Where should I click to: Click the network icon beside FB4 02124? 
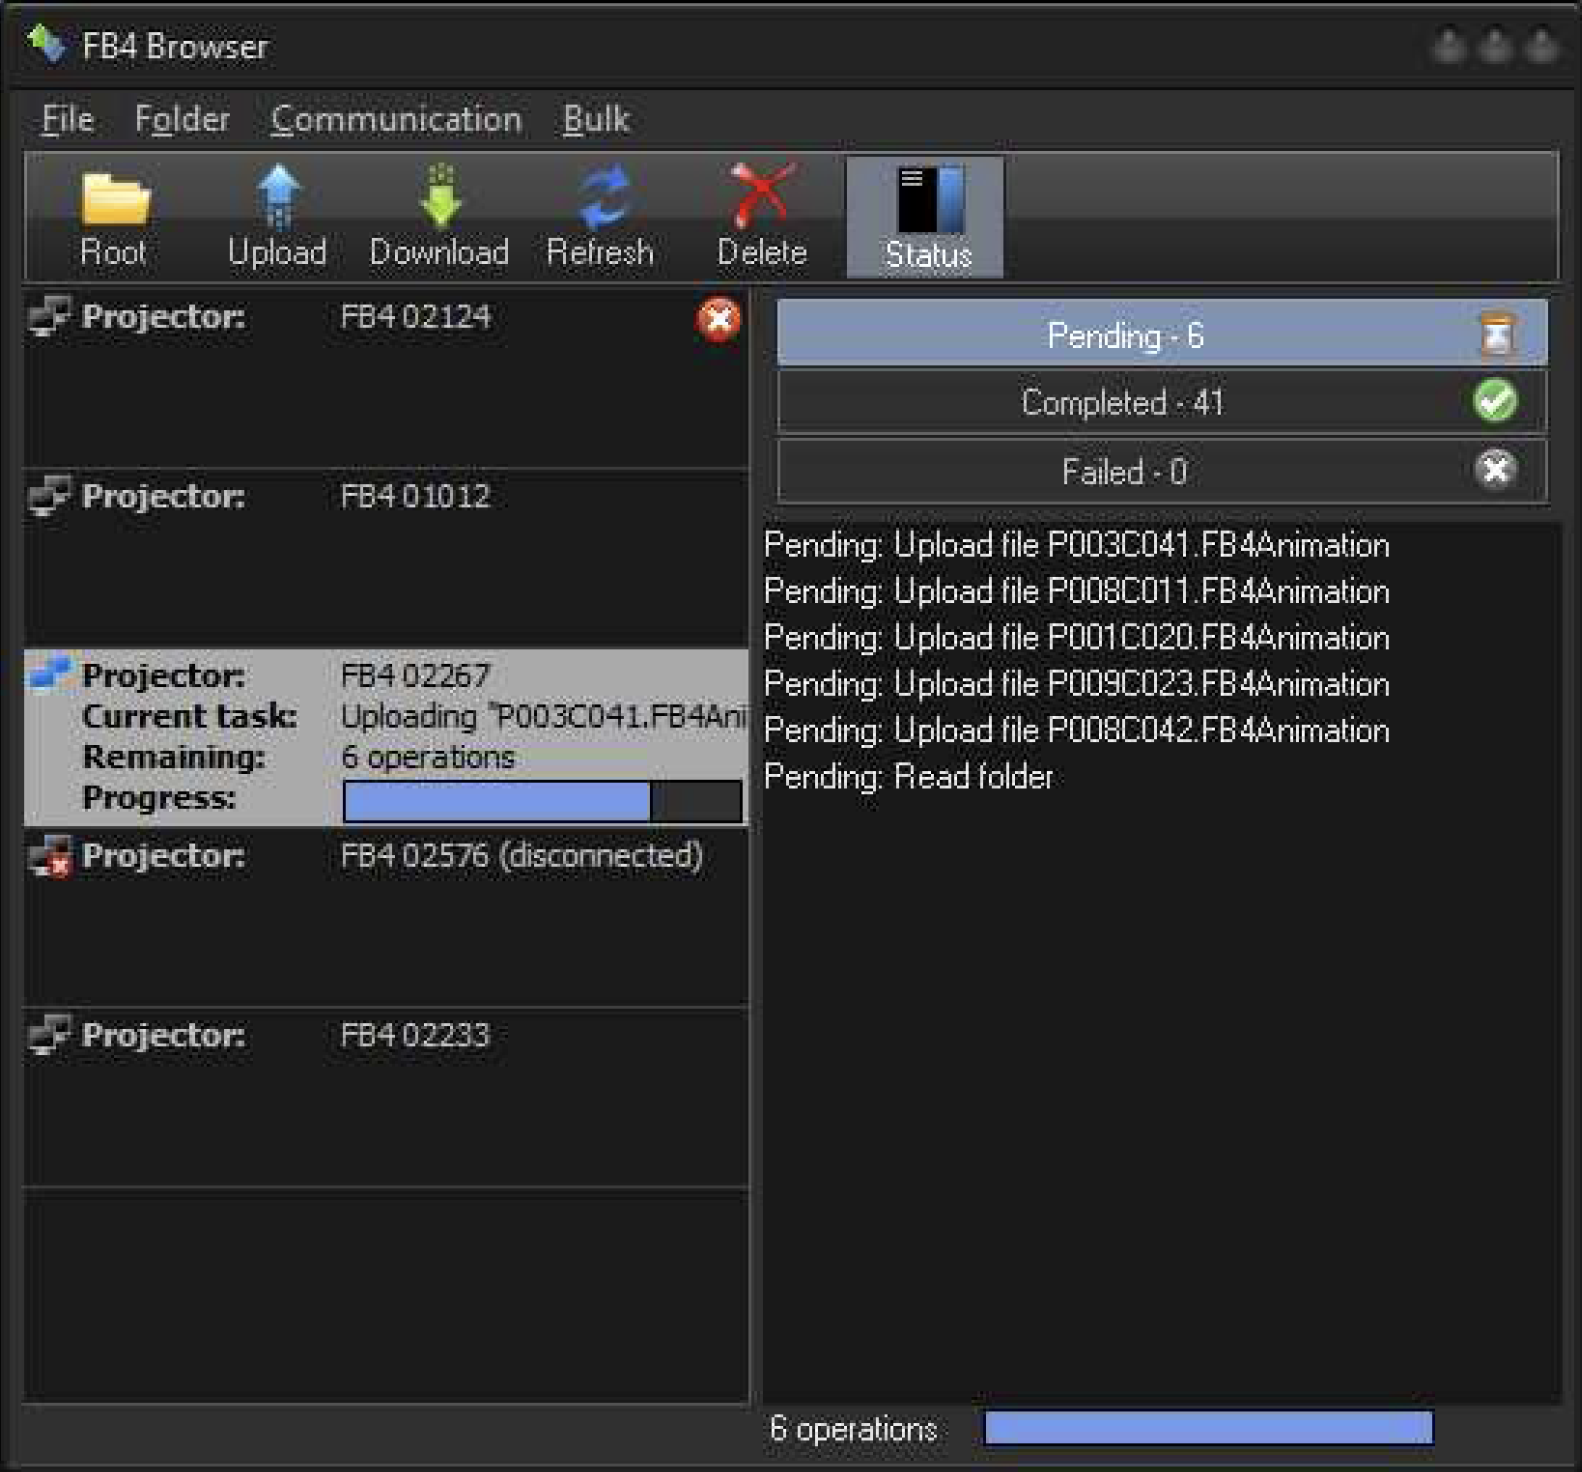pos(50,315)
